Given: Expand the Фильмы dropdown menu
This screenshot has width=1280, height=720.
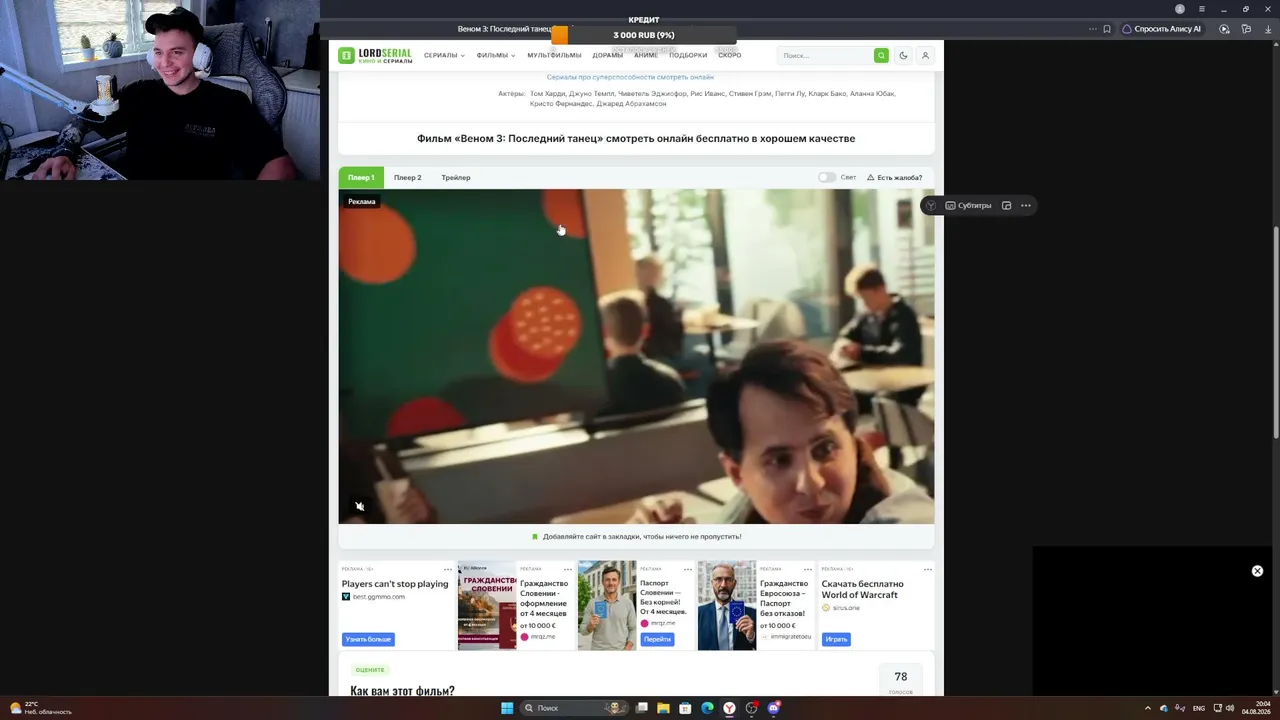Looking at the screenshot, I should tap(496, 56).
